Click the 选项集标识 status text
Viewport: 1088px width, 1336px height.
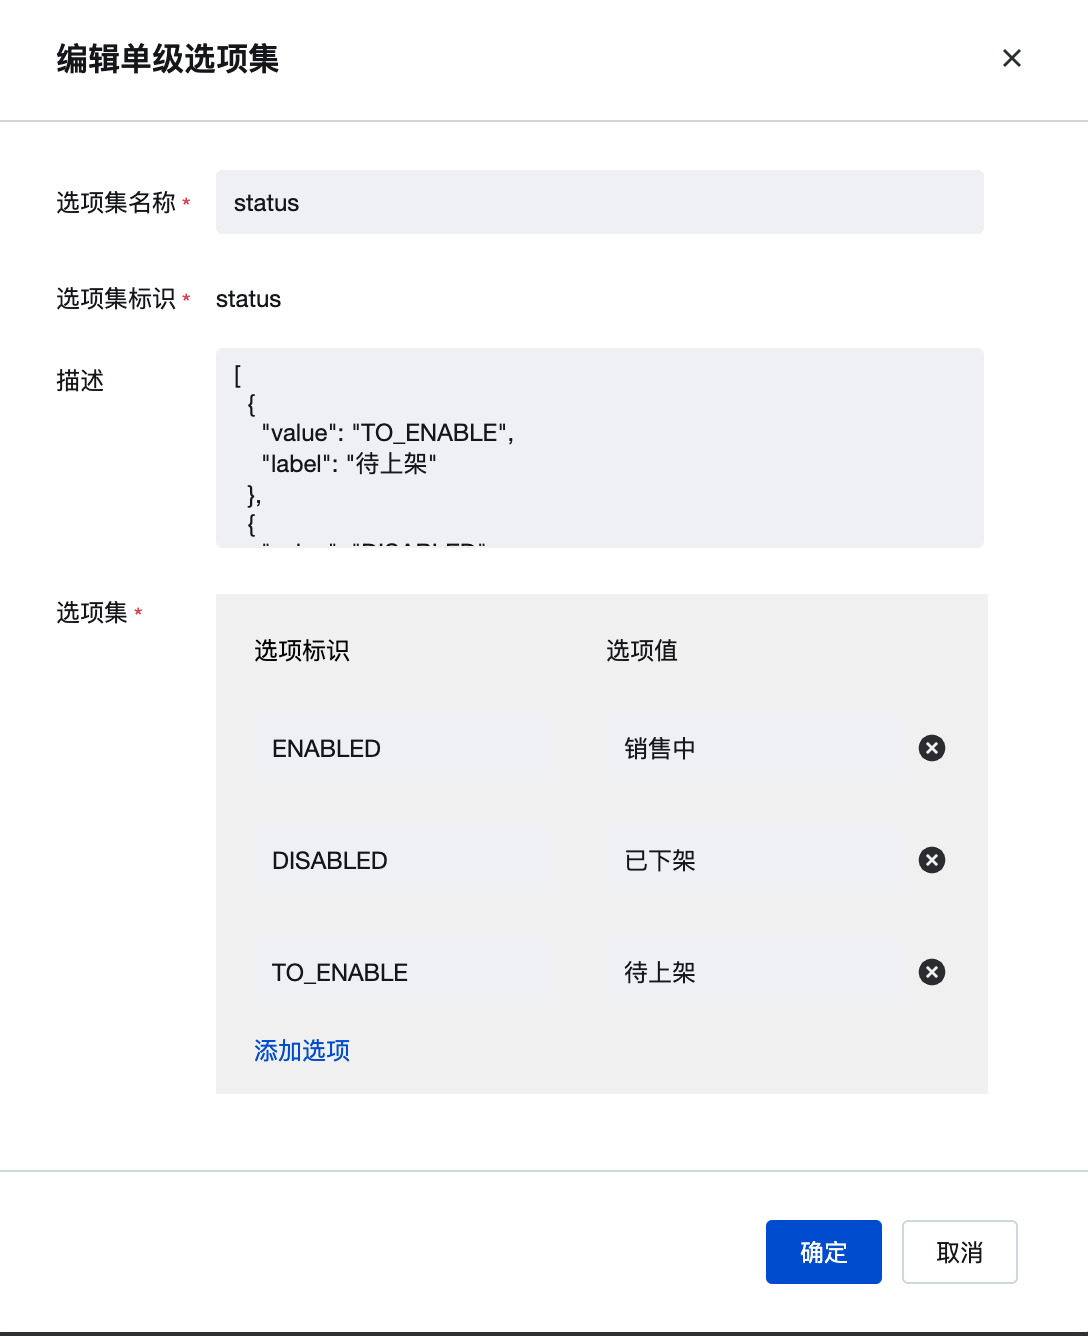(x=248, y=299)
